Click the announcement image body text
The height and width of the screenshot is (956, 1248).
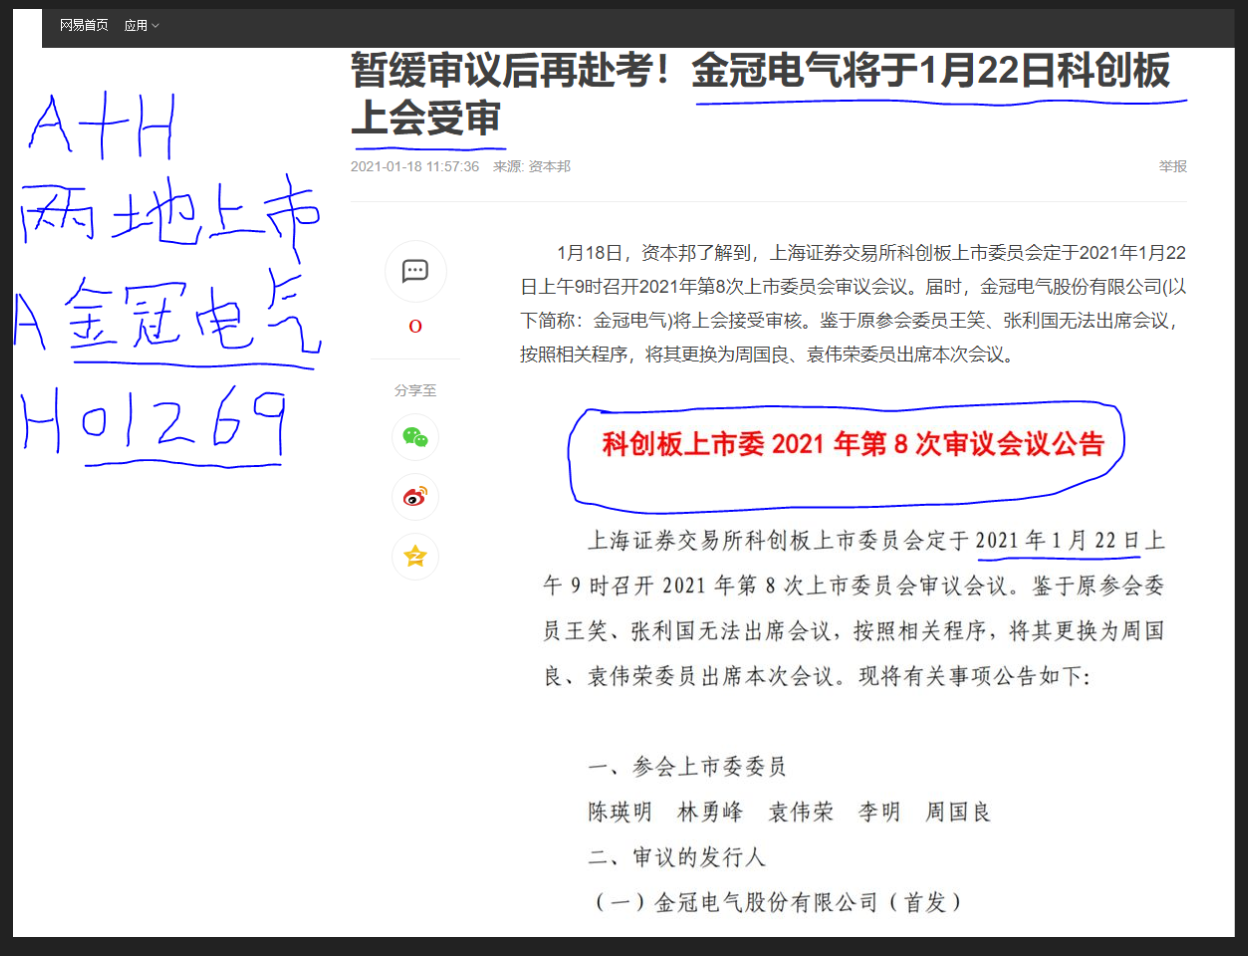pyautogui.click(x=853, y=608)
